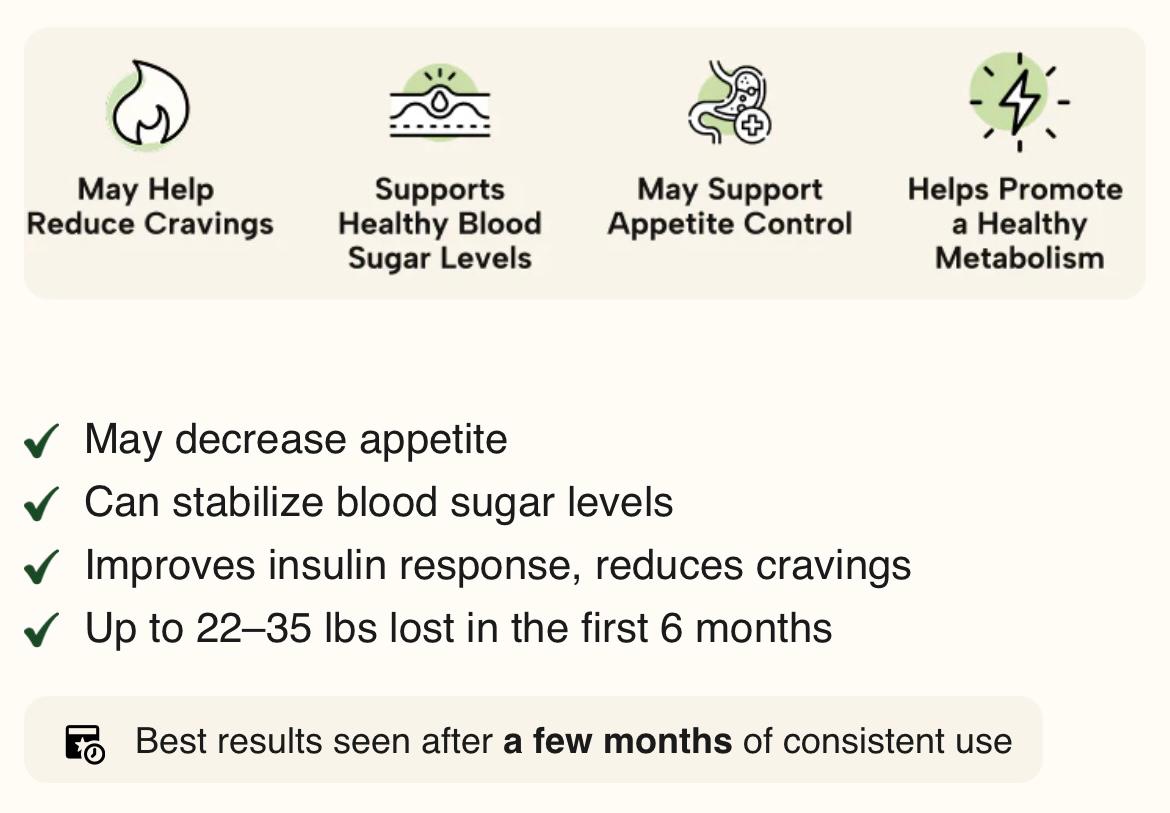Image resolution: width=1170 pixels, height=813 pixels.
Task: Click checkmark beside Can stabilize blood sugar
Action: click(x=42, y=503)
